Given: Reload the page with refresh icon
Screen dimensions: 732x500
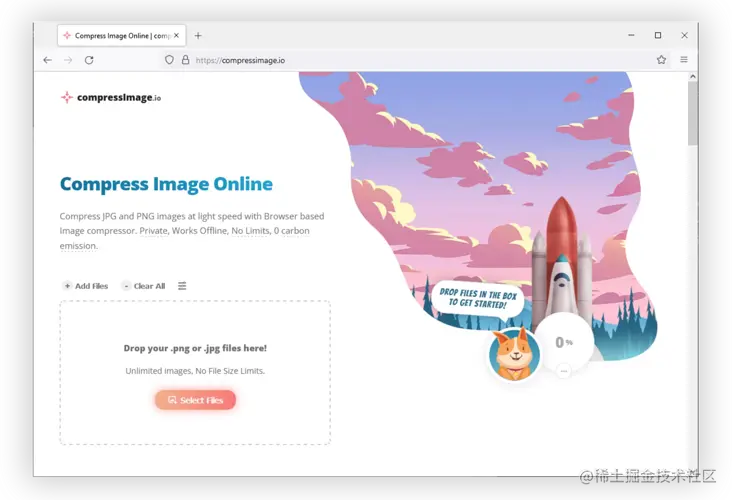Looking at the screenshot, I should click(89, 60).
